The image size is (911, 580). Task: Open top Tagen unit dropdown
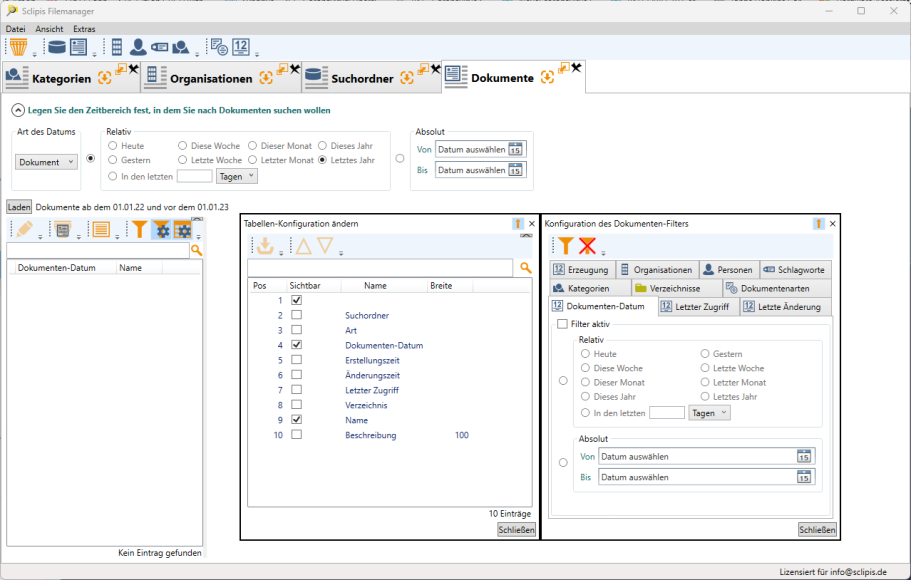click(237, 177)
